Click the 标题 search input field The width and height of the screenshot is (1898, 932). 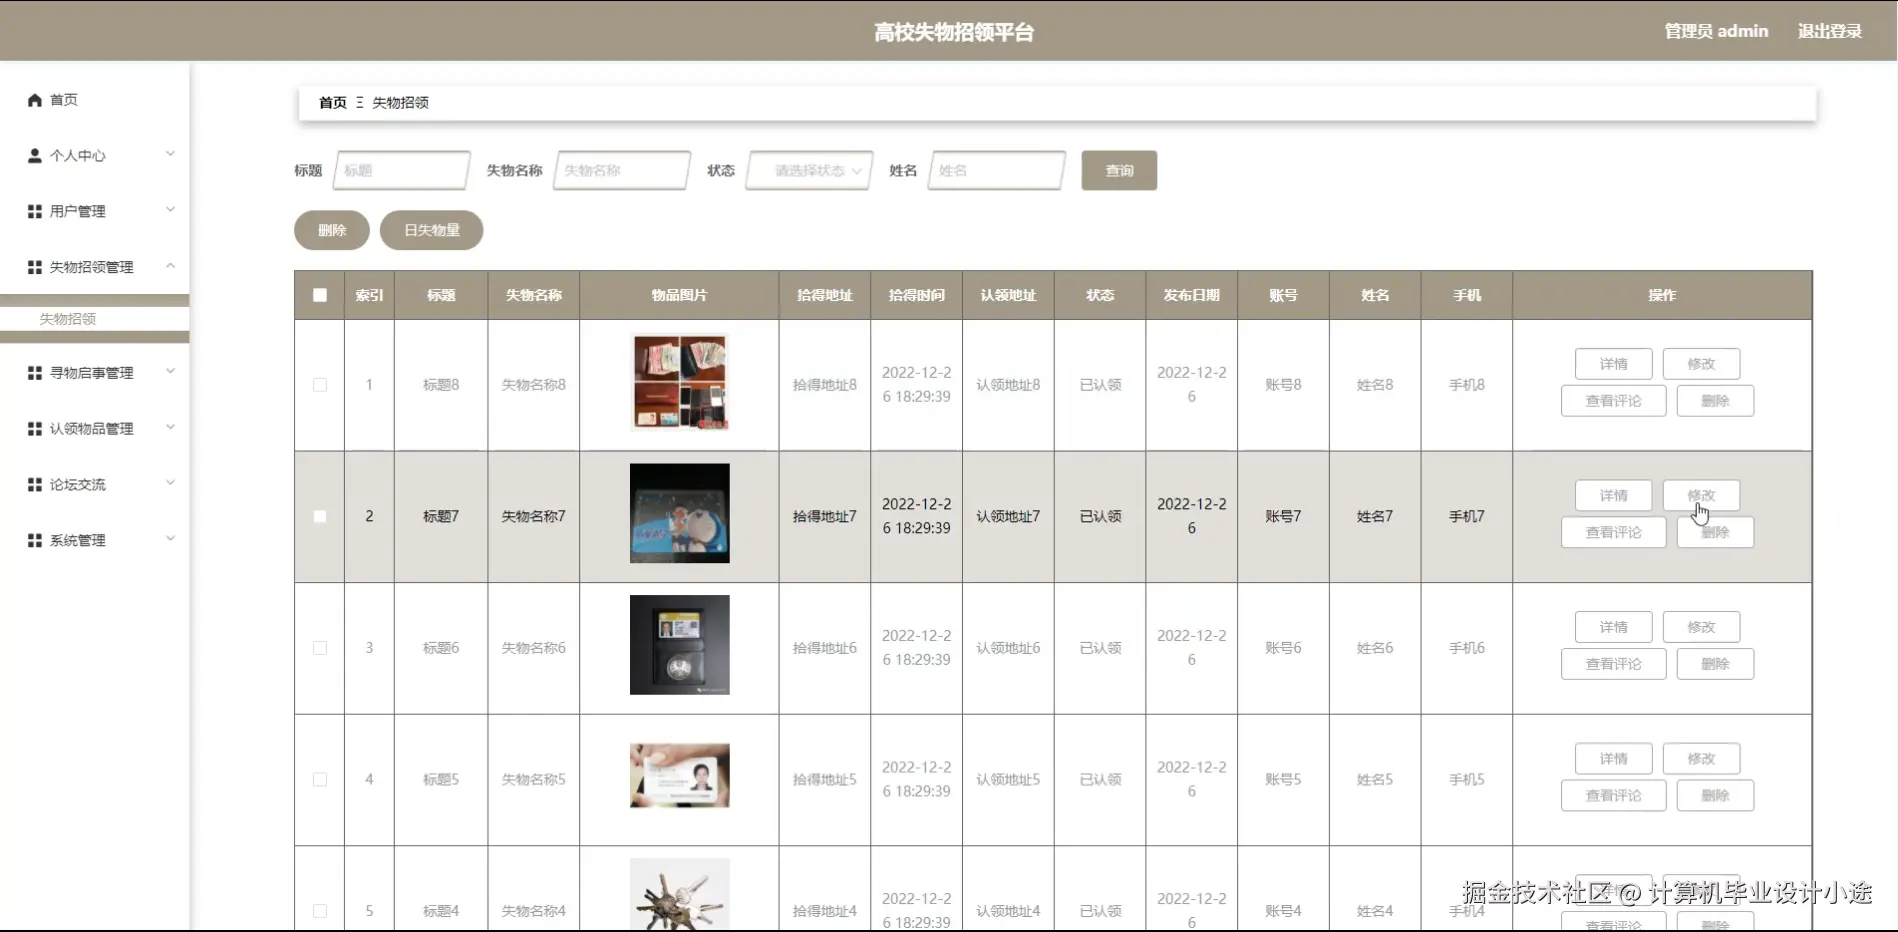pos(402,171)
